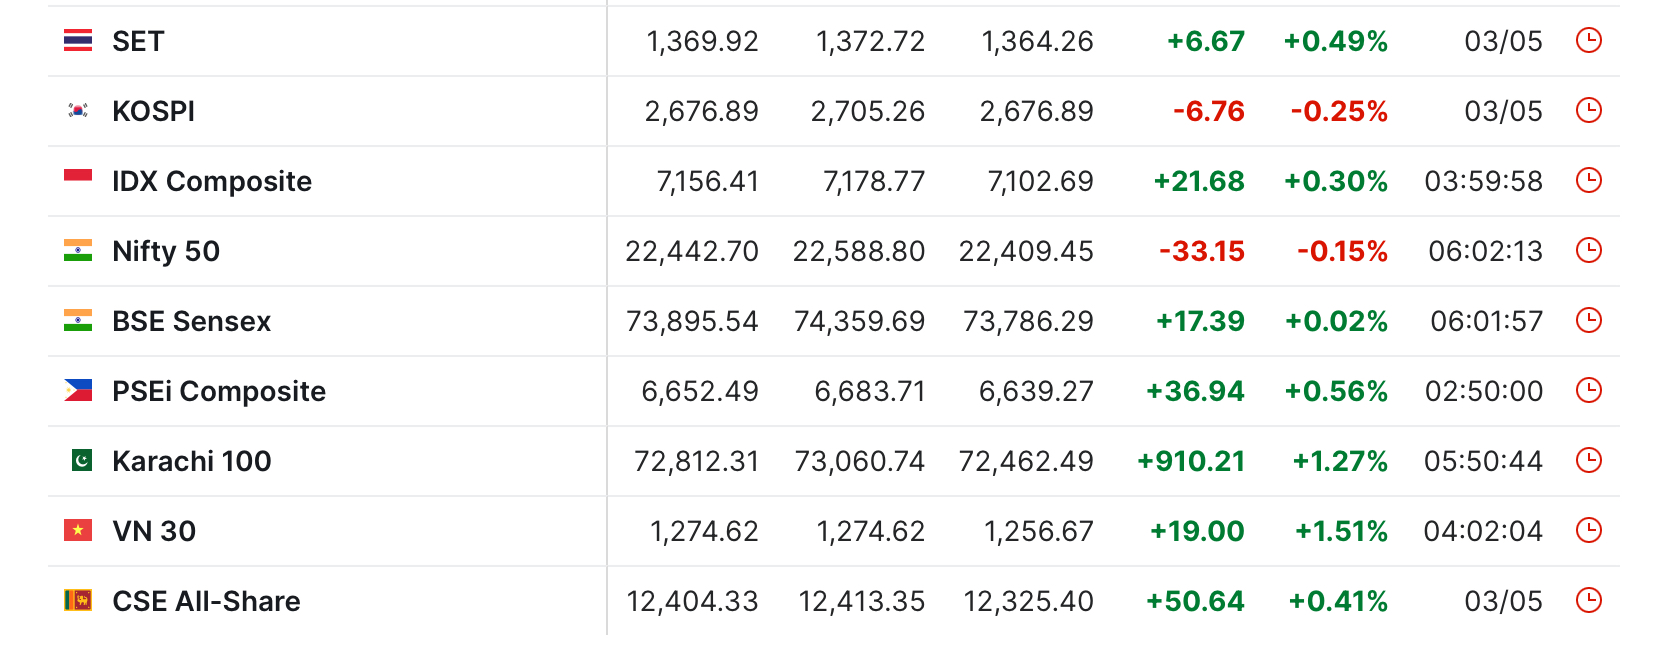The image size is (1668, 660).
Task: Click the clock icon for PSEi Composite
Action: pos(1588,390)
